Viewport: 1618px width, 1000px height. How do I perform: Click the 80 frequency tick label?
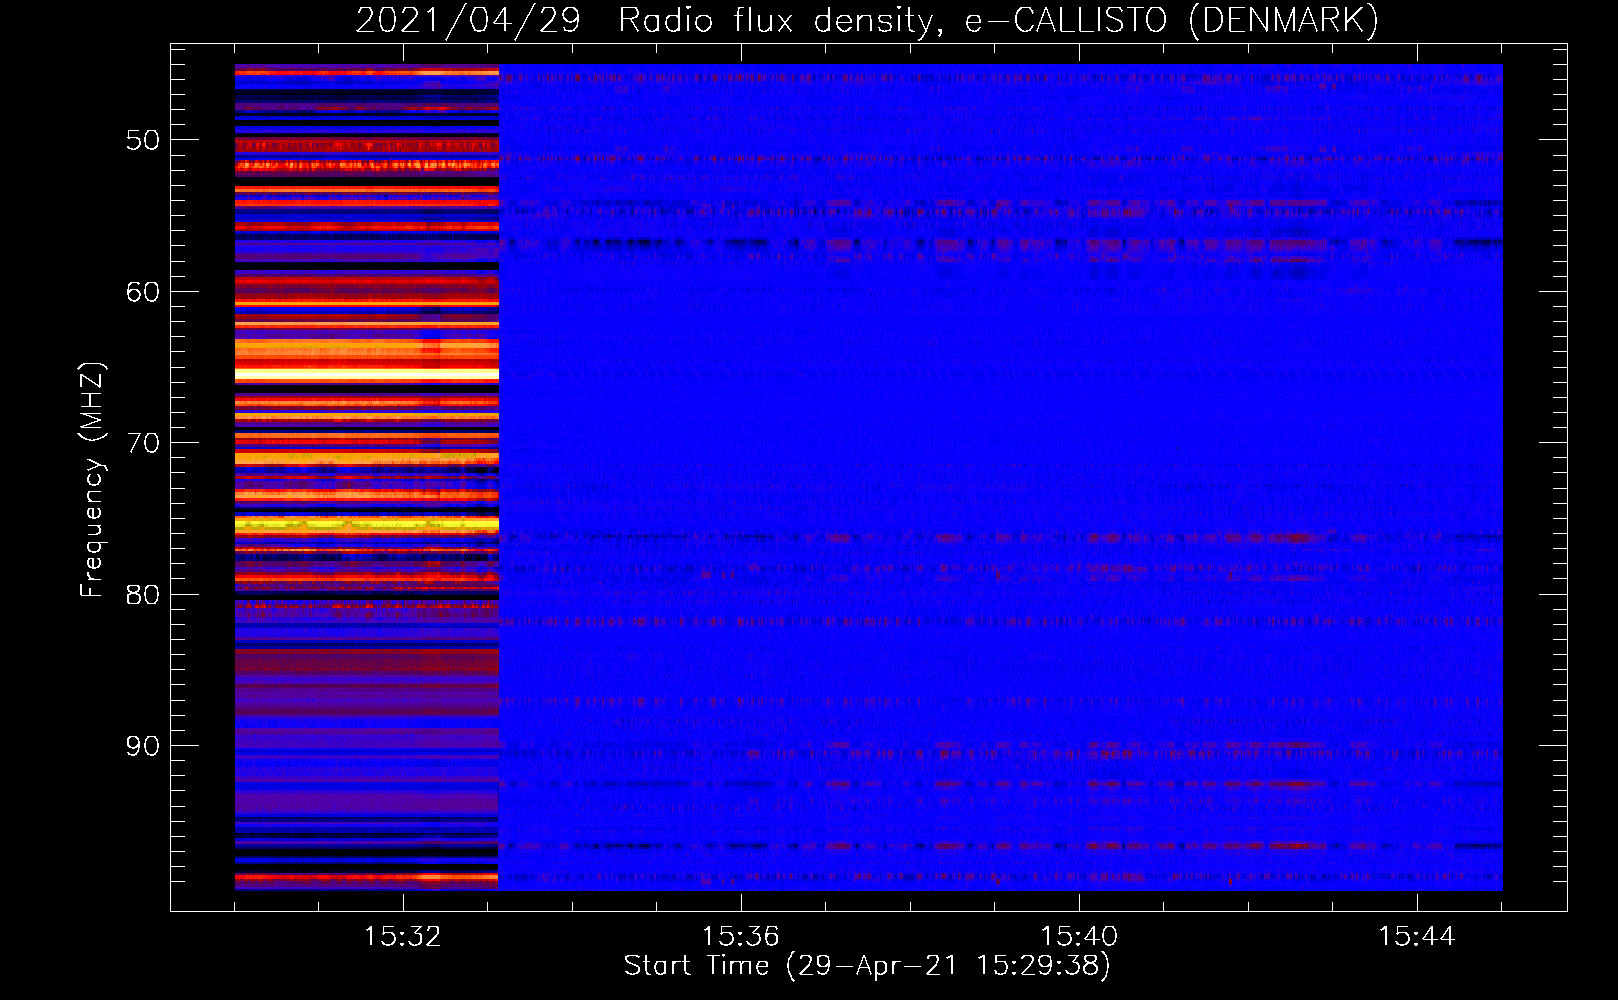pyautogui.click(x=143, y=595)
